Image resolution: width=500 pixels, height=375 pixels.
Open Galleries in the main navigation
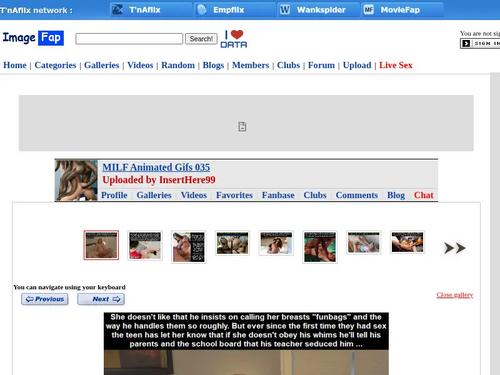pyautogui.click(x=102, y=65)
